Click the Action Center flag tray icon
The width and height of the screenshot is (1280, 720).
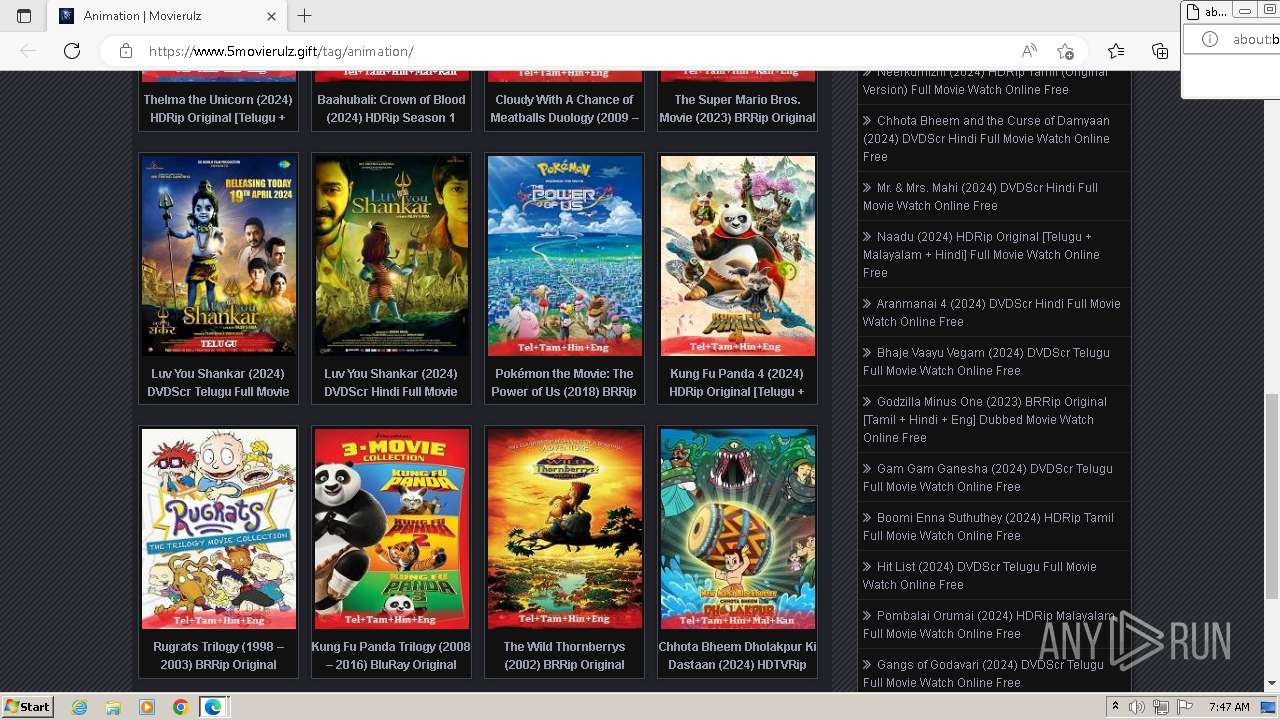coord(1185,707)
